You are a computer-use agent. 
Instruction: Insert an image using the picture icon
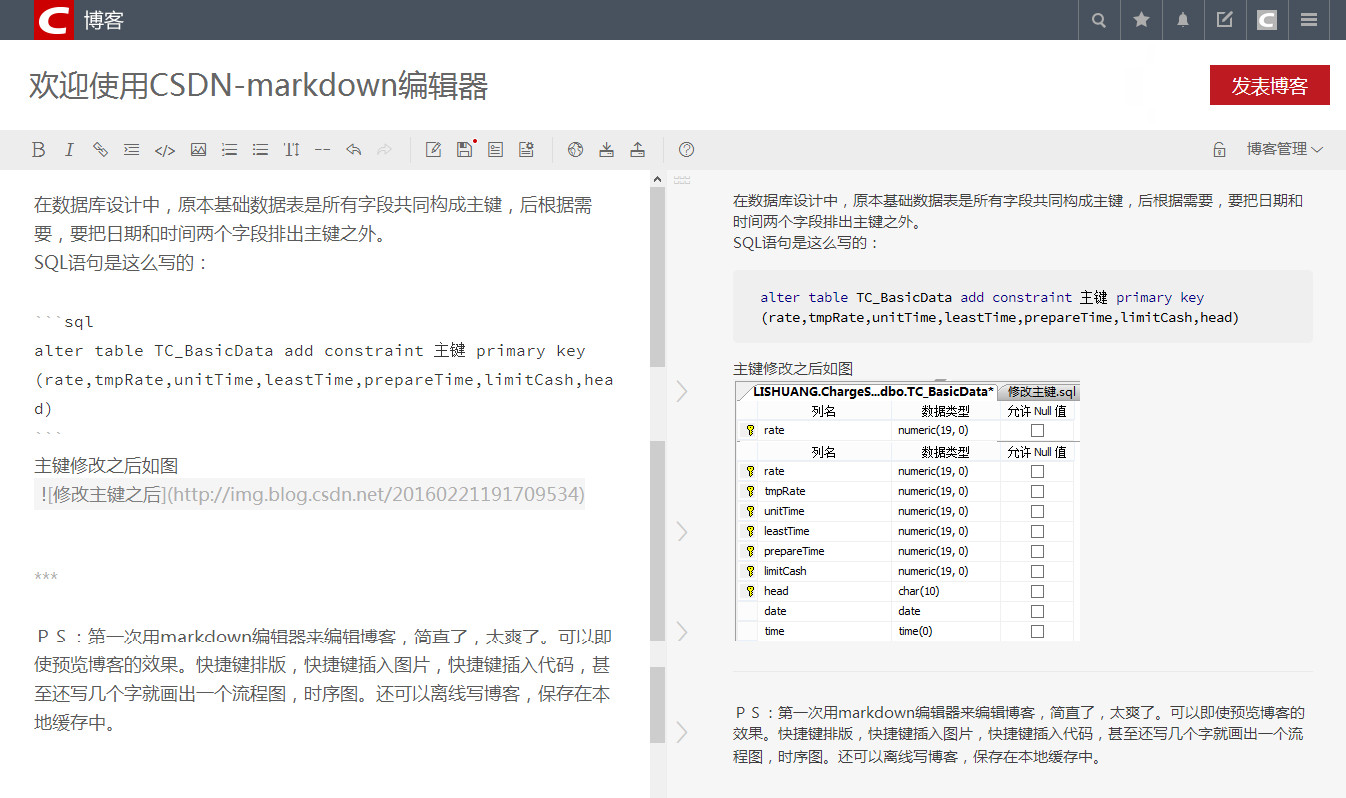click(x=198, y=150)
